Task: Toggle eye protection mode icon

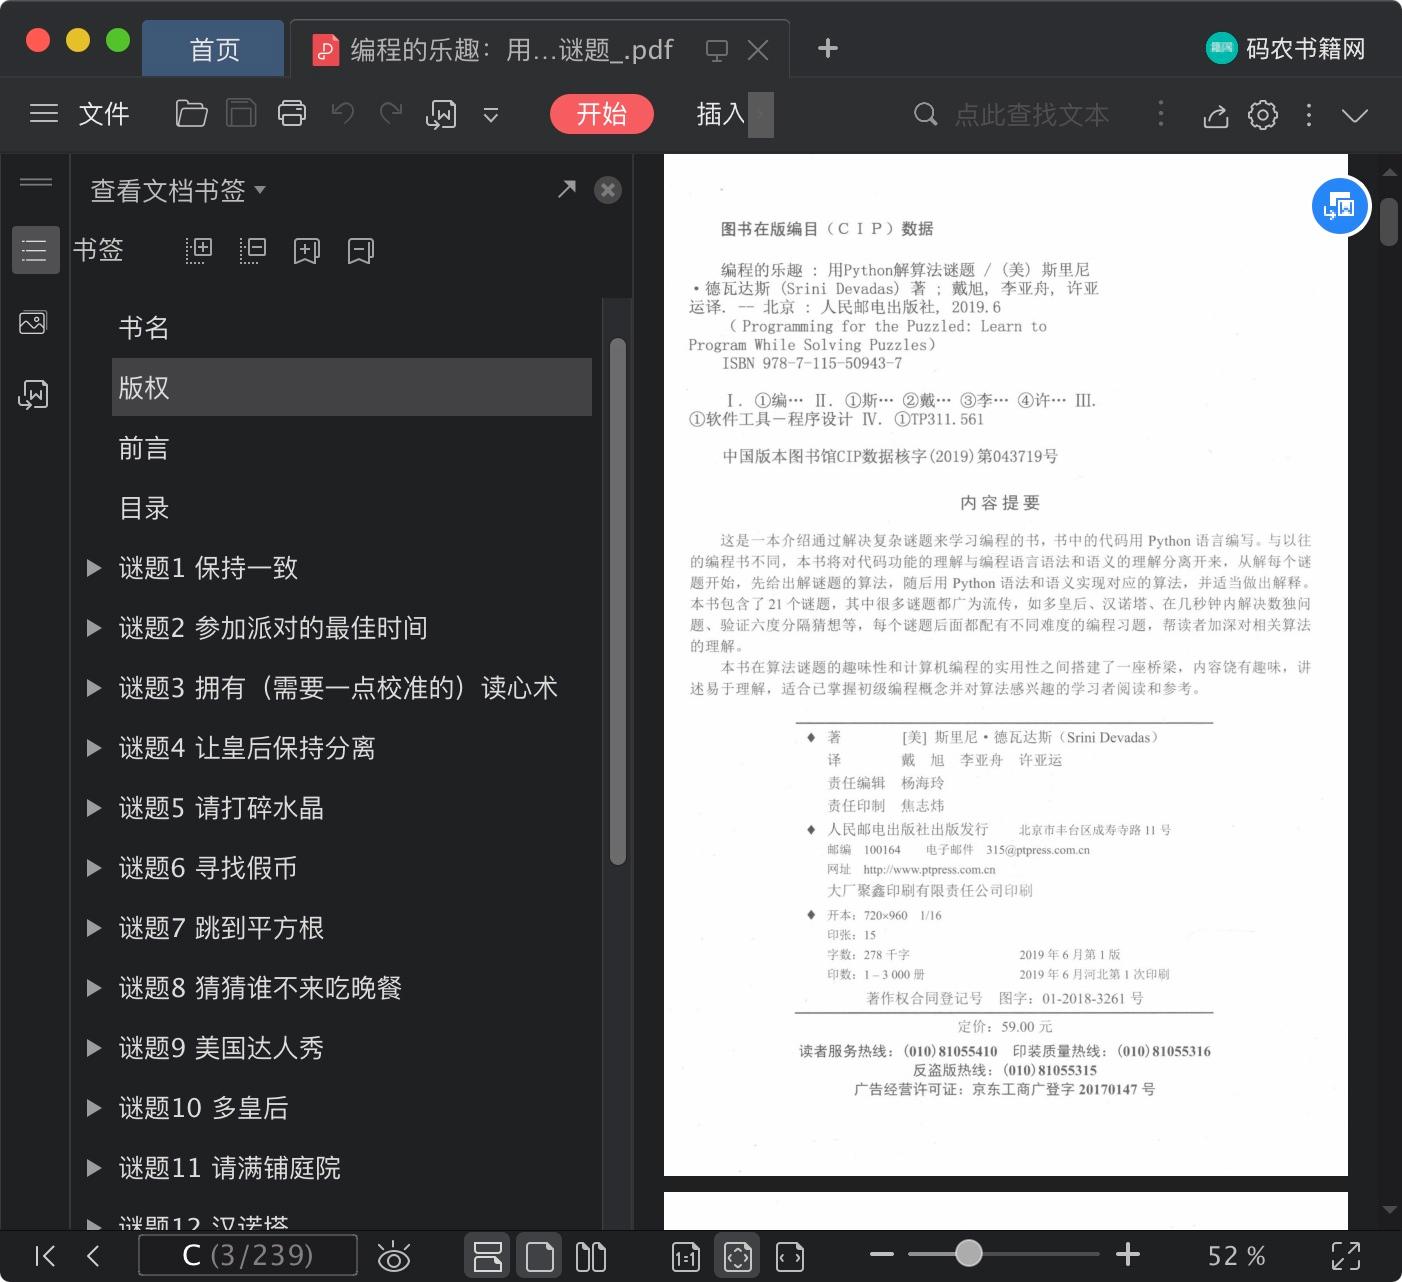Action: tap(394, 1257)
